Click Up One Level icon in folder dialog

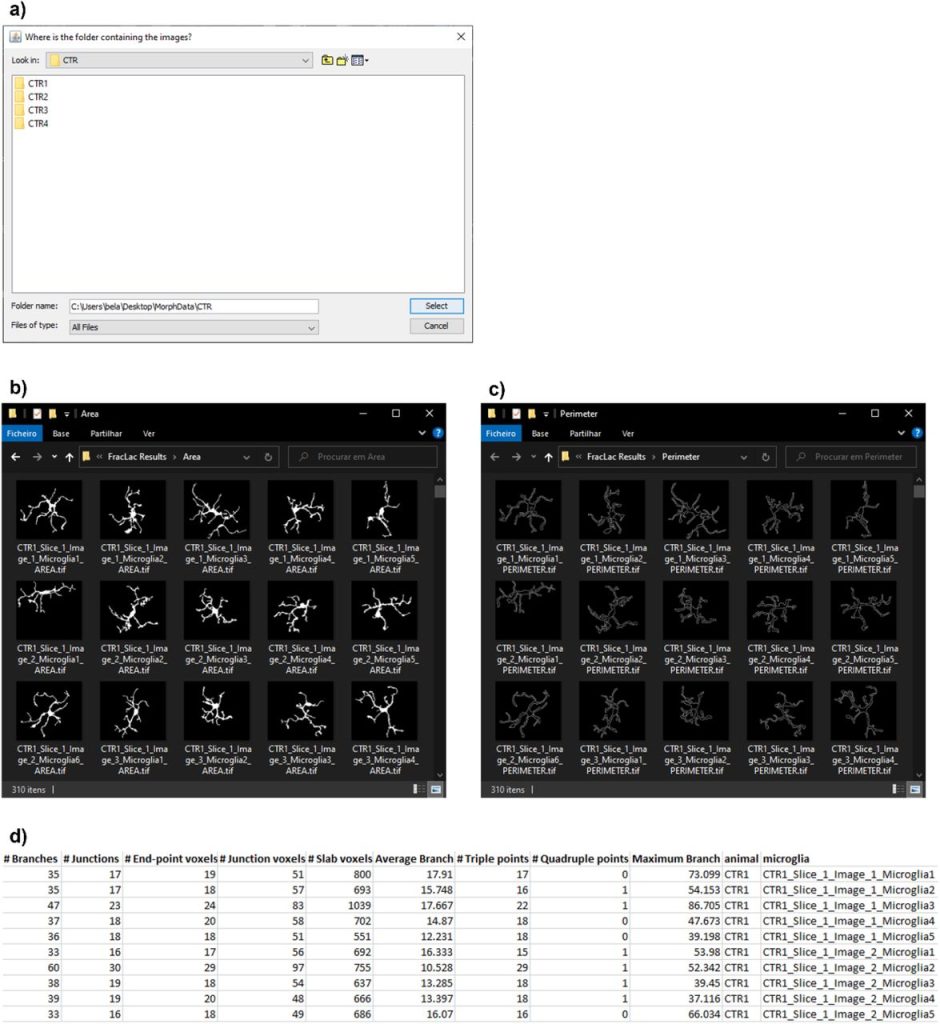click(327, 60)
